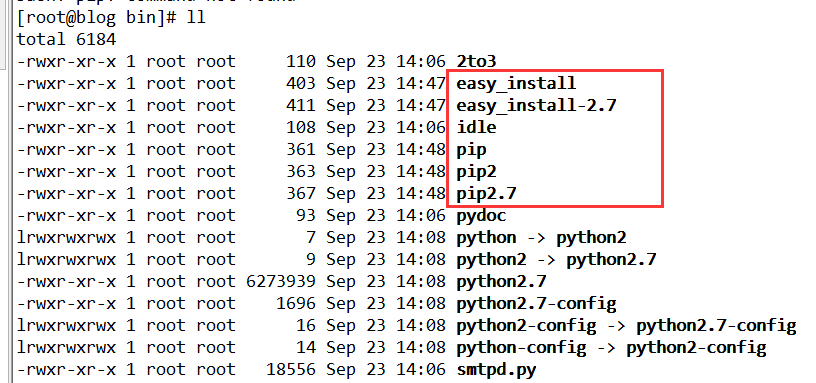Screen dimensions: 816x383
Task: Select the easy_install filename
Action: click(516, 83)
